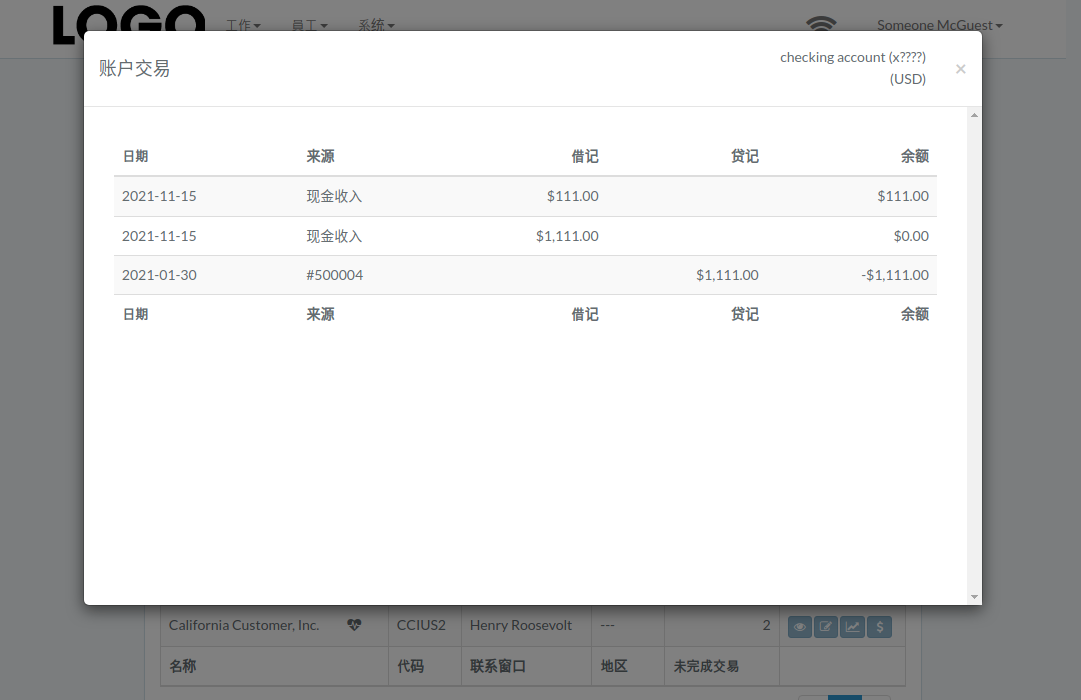Select balance $0.00
This screenshot has width=1081, height=700.
(911, 237)
